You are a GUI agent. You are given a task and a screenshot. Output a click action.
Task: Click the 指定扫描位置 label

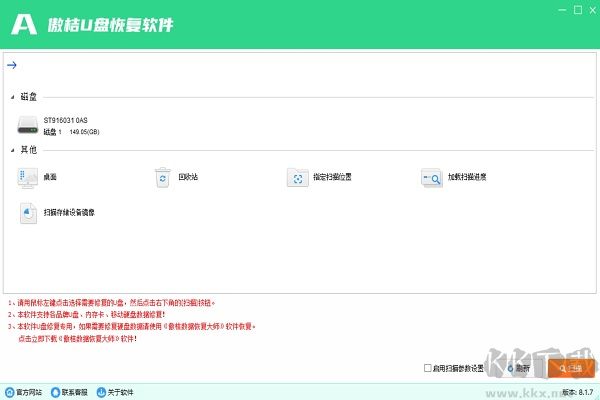click(332, 177)
